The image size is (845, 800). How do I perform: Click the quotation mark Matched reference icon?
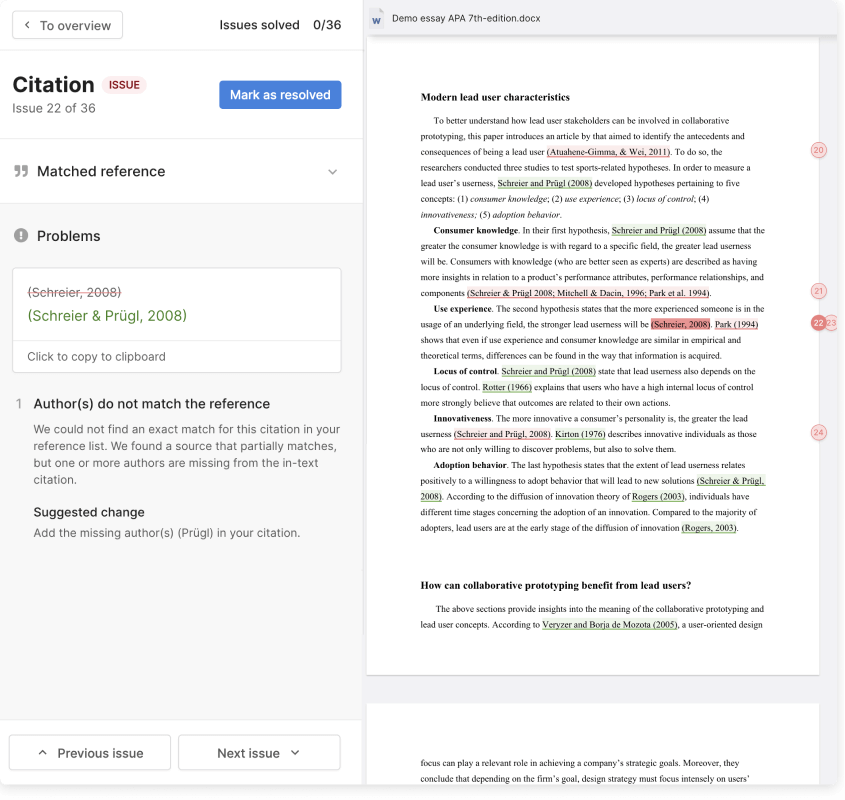click(21, 171)
